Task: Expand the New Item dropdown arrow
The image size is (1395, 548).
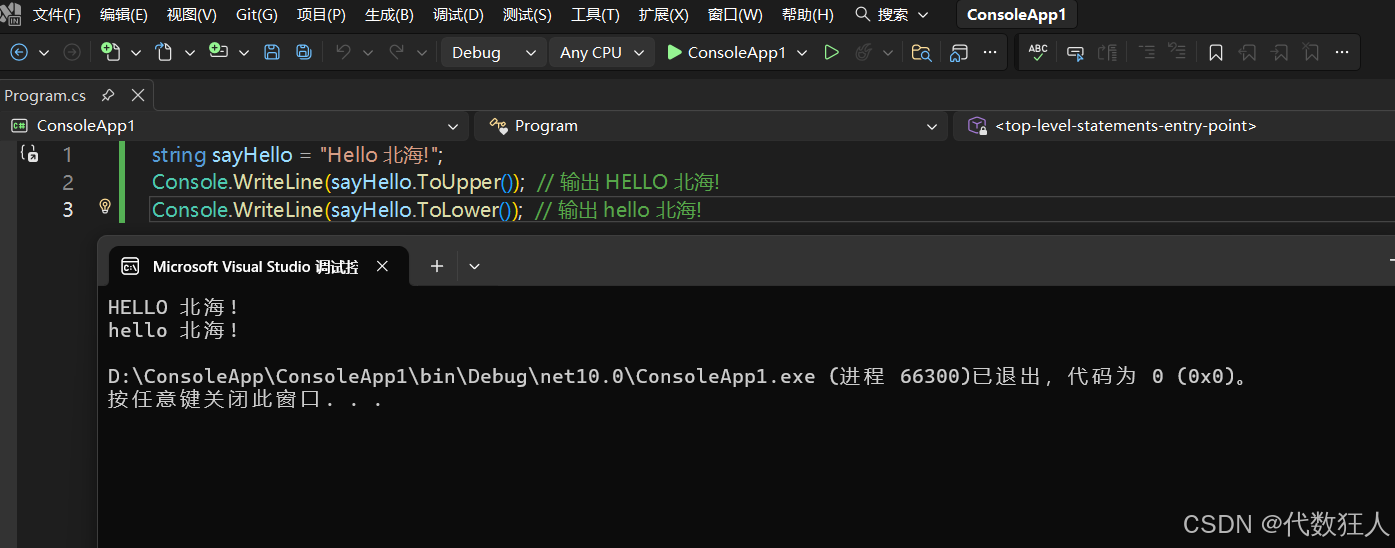Action: 136,53
